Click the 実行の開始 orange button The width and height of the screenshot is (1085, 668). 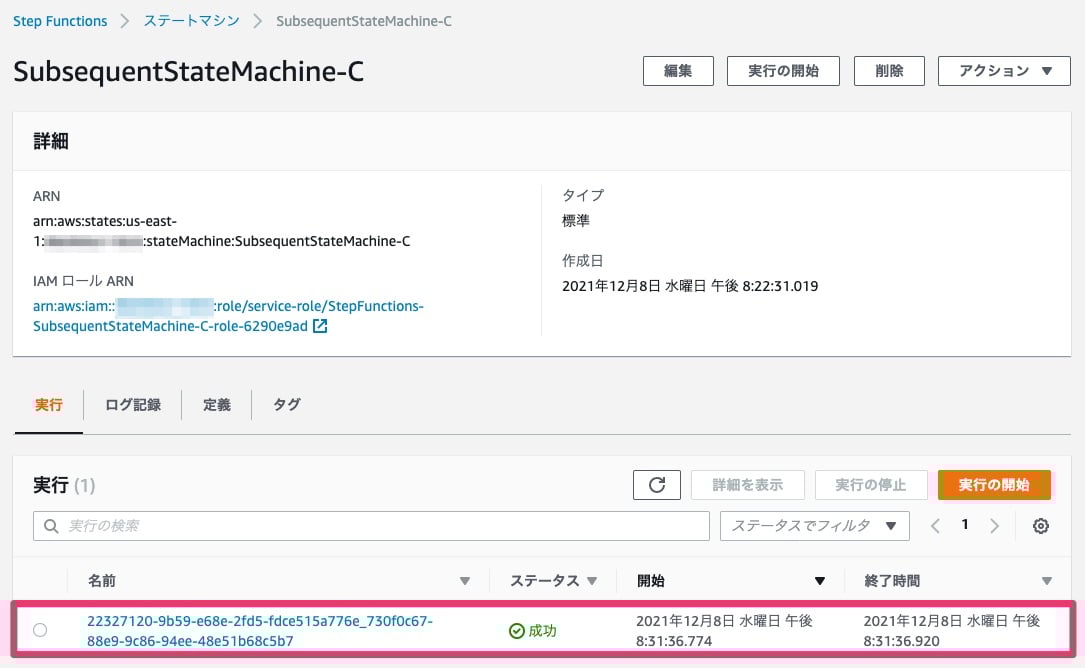point(994,485)
